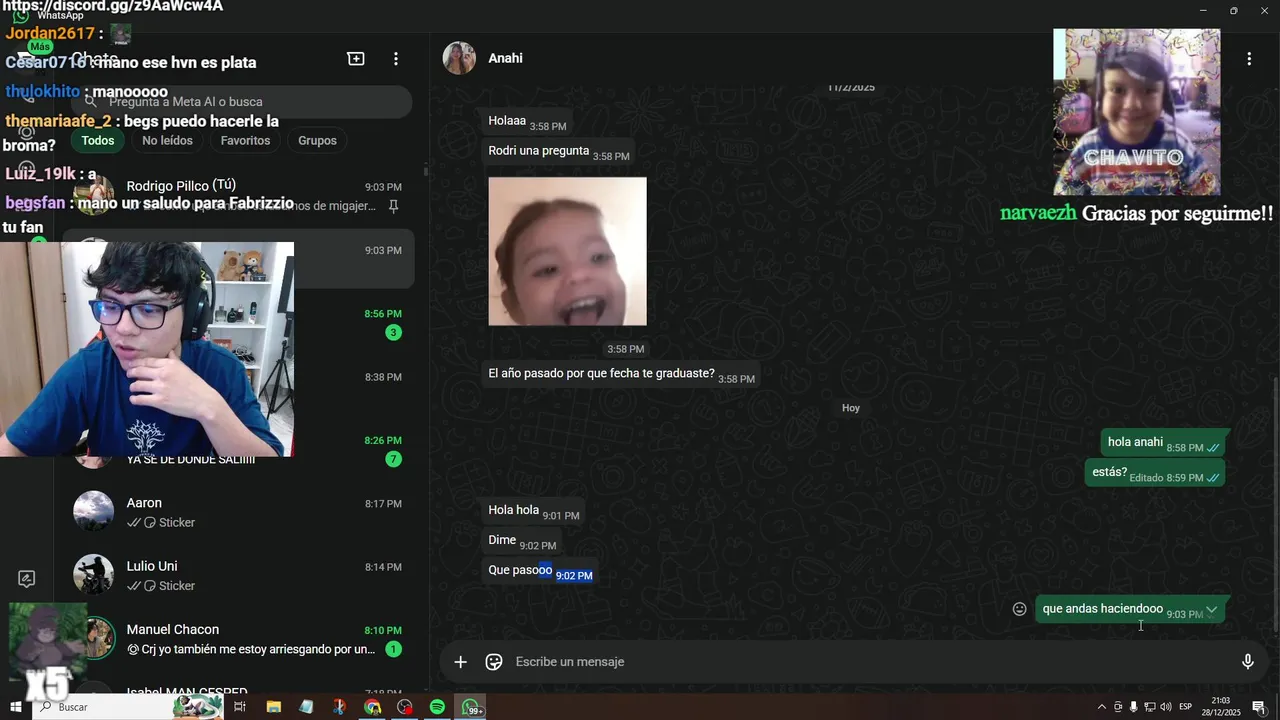
Task: Select the No leídos filter
Action: tap(167, 141)
